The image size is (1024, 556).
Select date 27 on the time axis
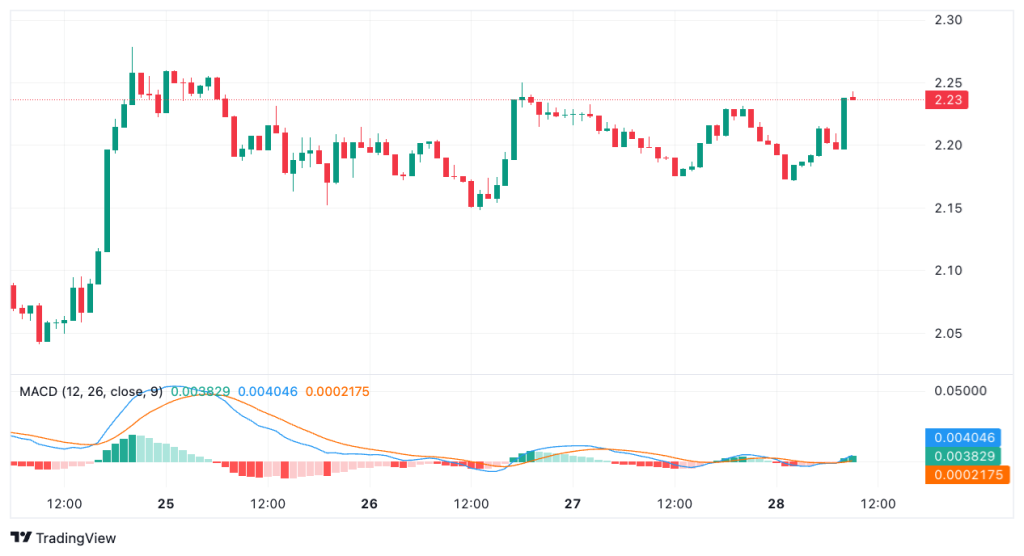click(573, 503)
